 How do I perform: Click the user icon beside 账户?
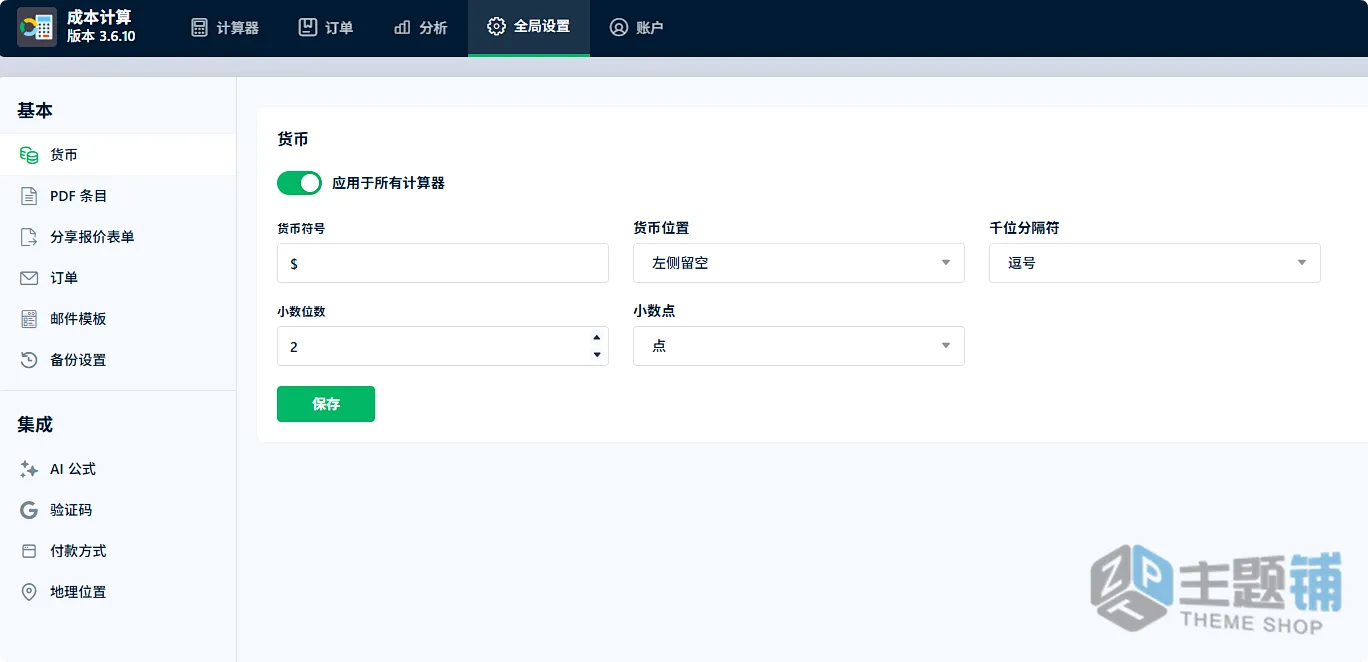(619, 27)
